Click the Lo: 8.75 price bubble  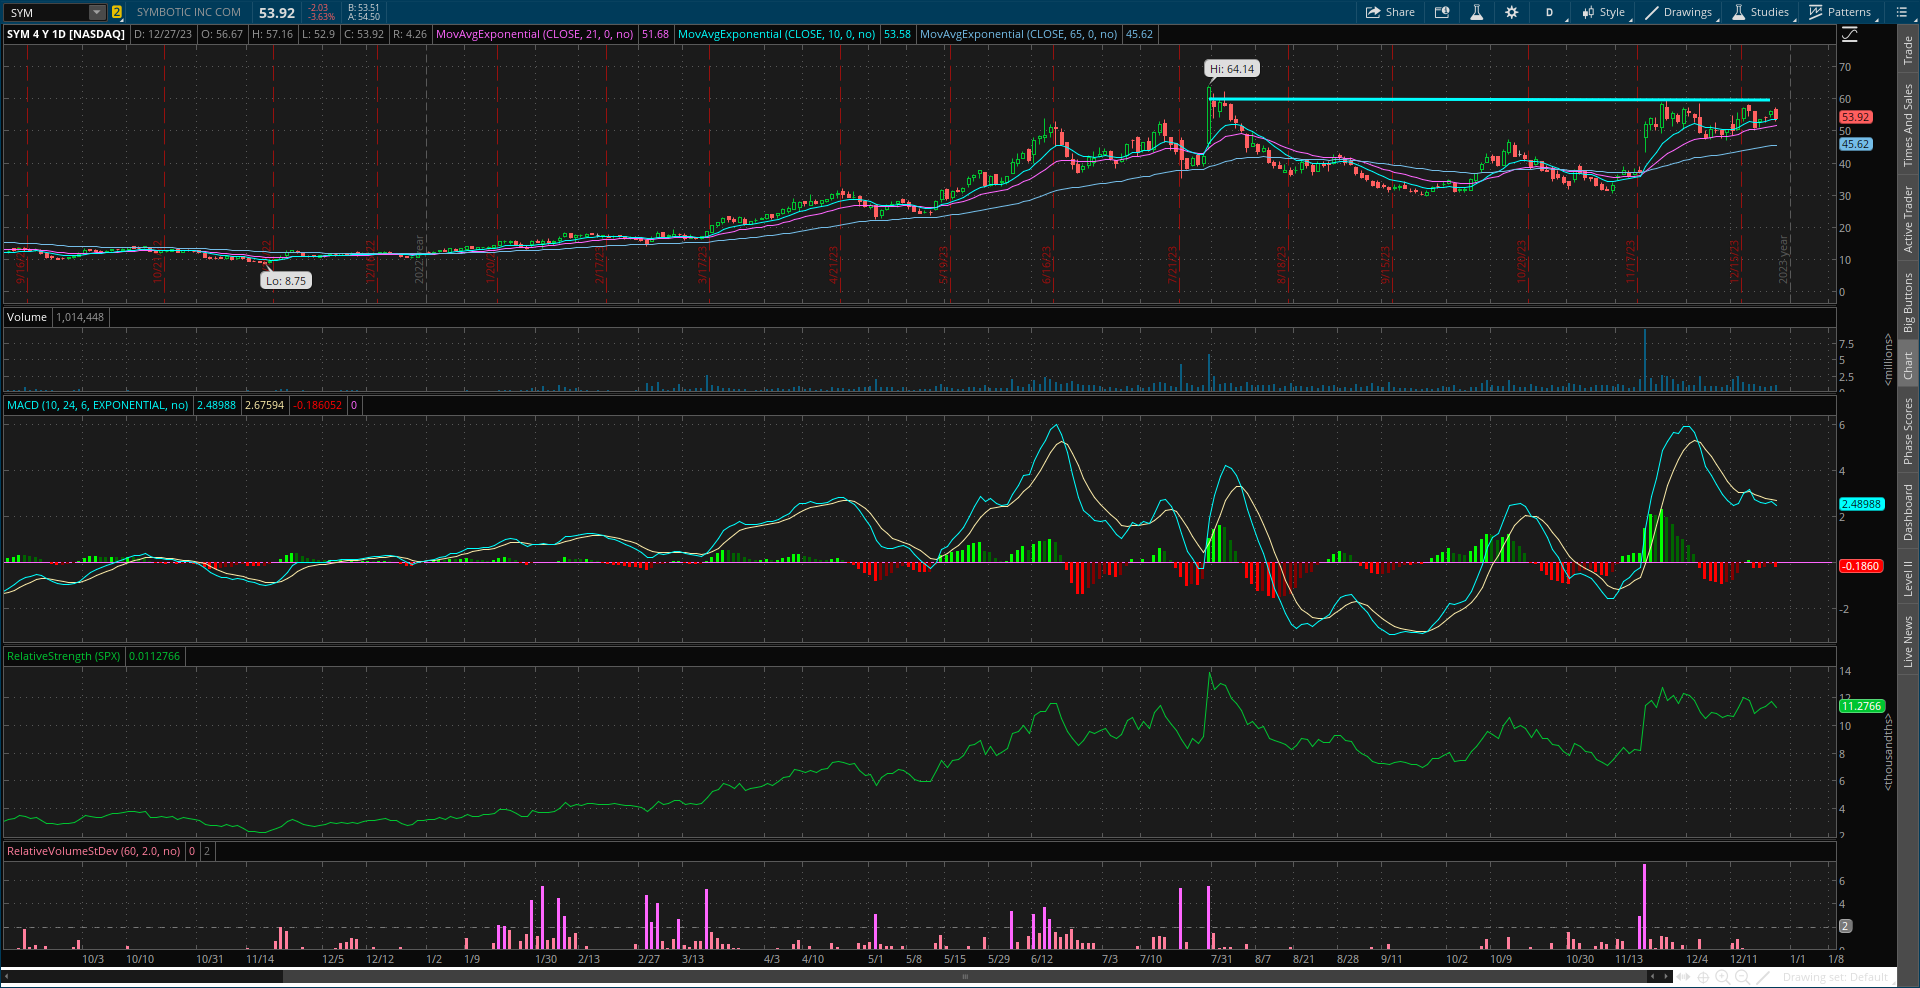(286, 281)
